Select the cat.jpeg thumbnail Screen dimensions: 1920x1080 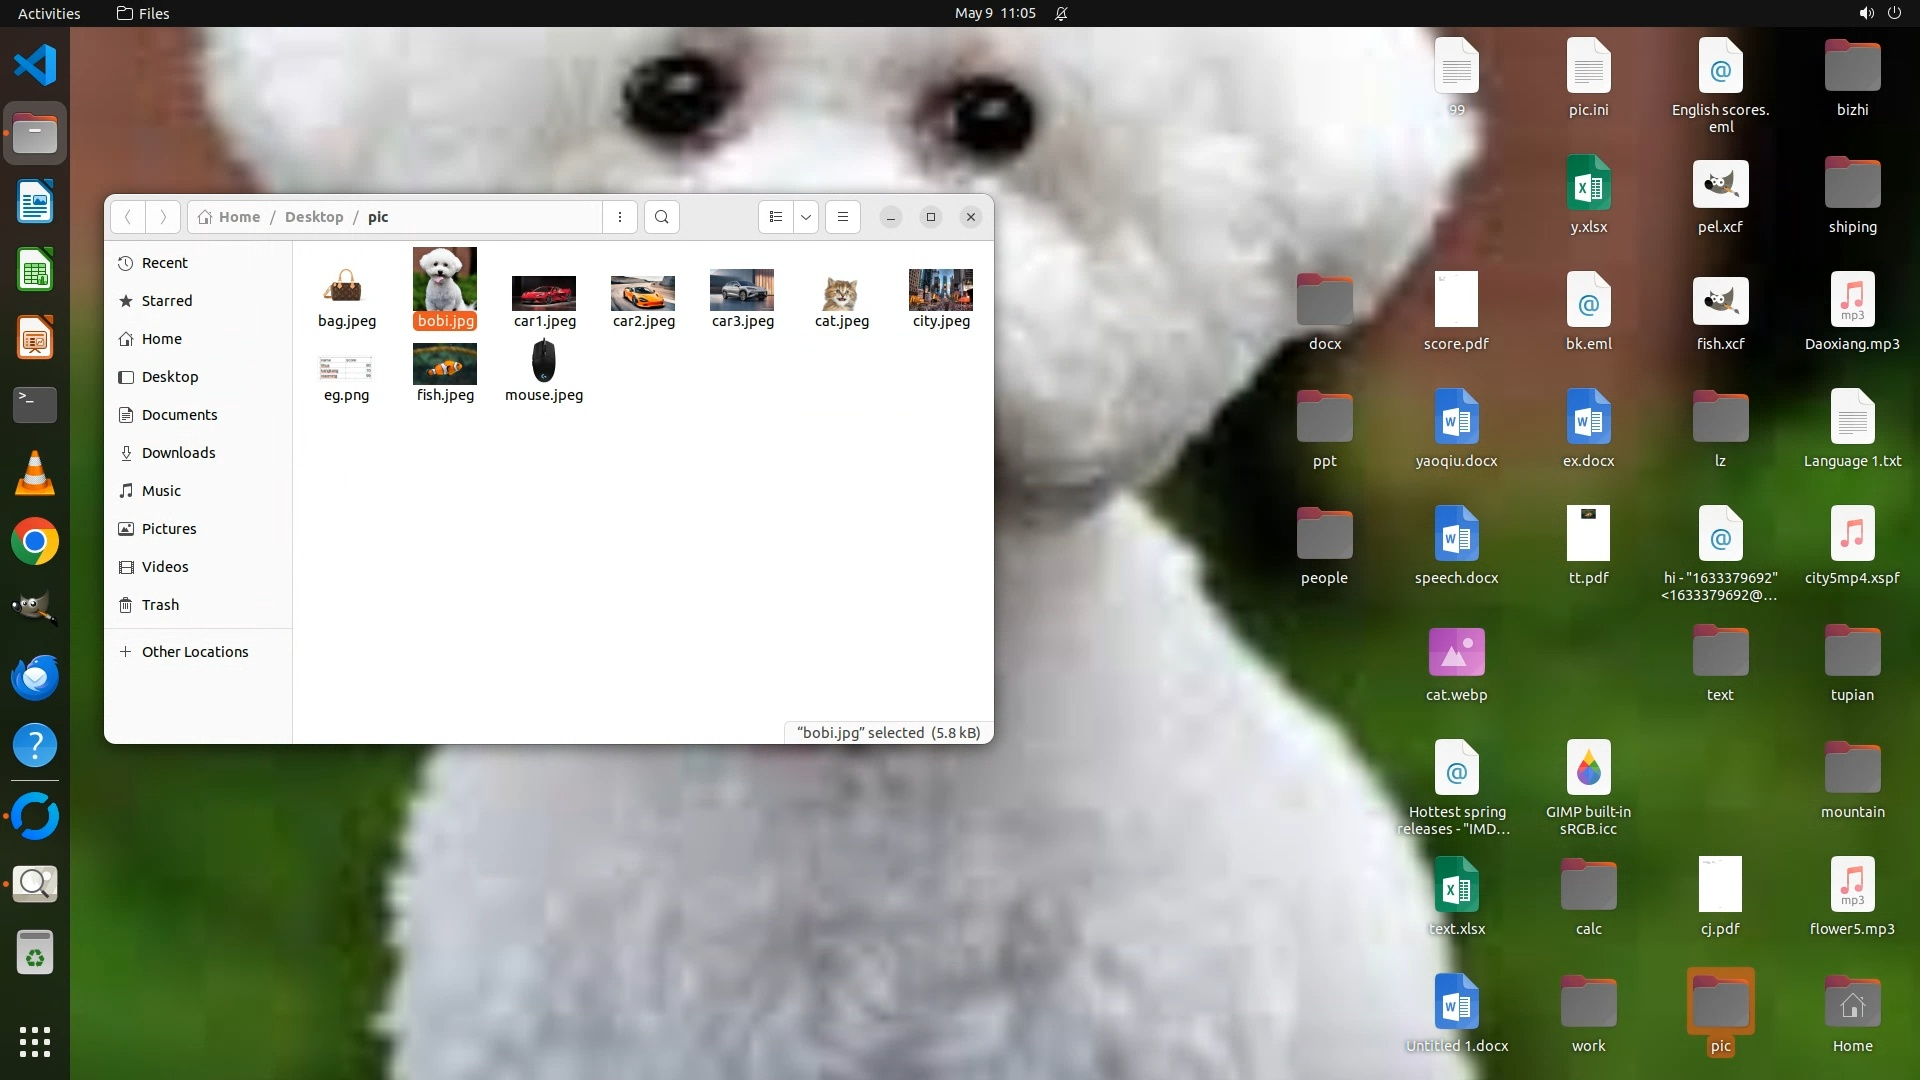point(841,295)
